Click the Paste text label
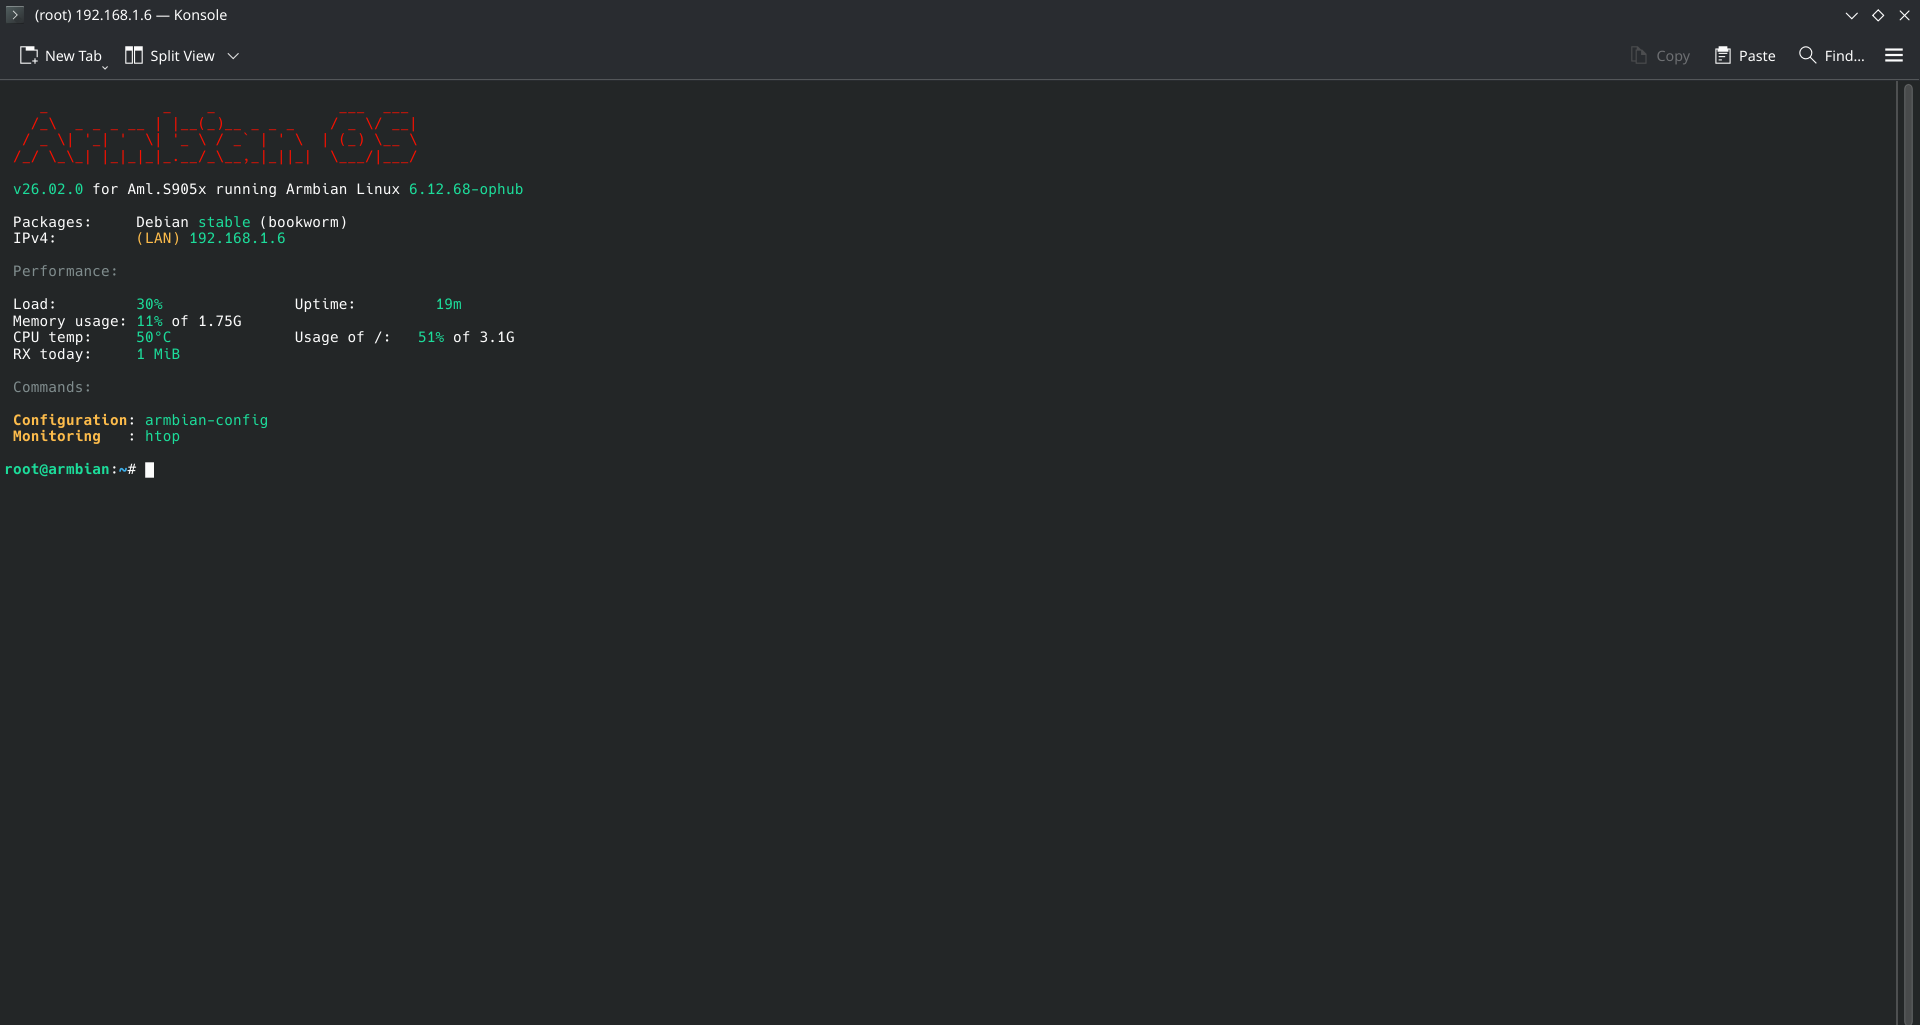The image size is (1920, 1025). (1756, 56)
